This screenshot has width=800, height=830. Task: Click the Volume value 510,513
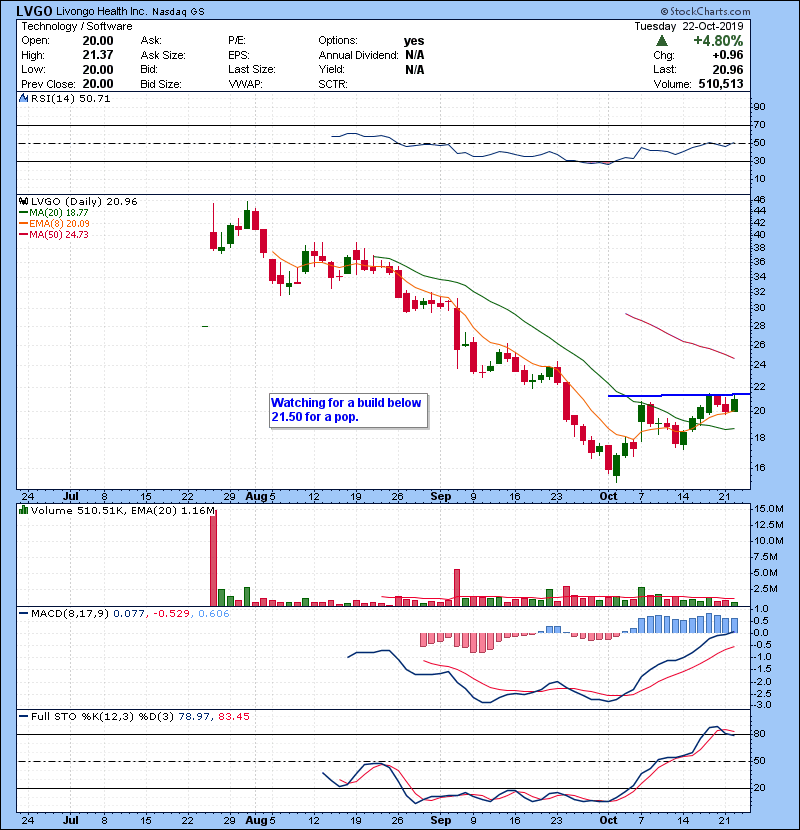click(721, 84)
